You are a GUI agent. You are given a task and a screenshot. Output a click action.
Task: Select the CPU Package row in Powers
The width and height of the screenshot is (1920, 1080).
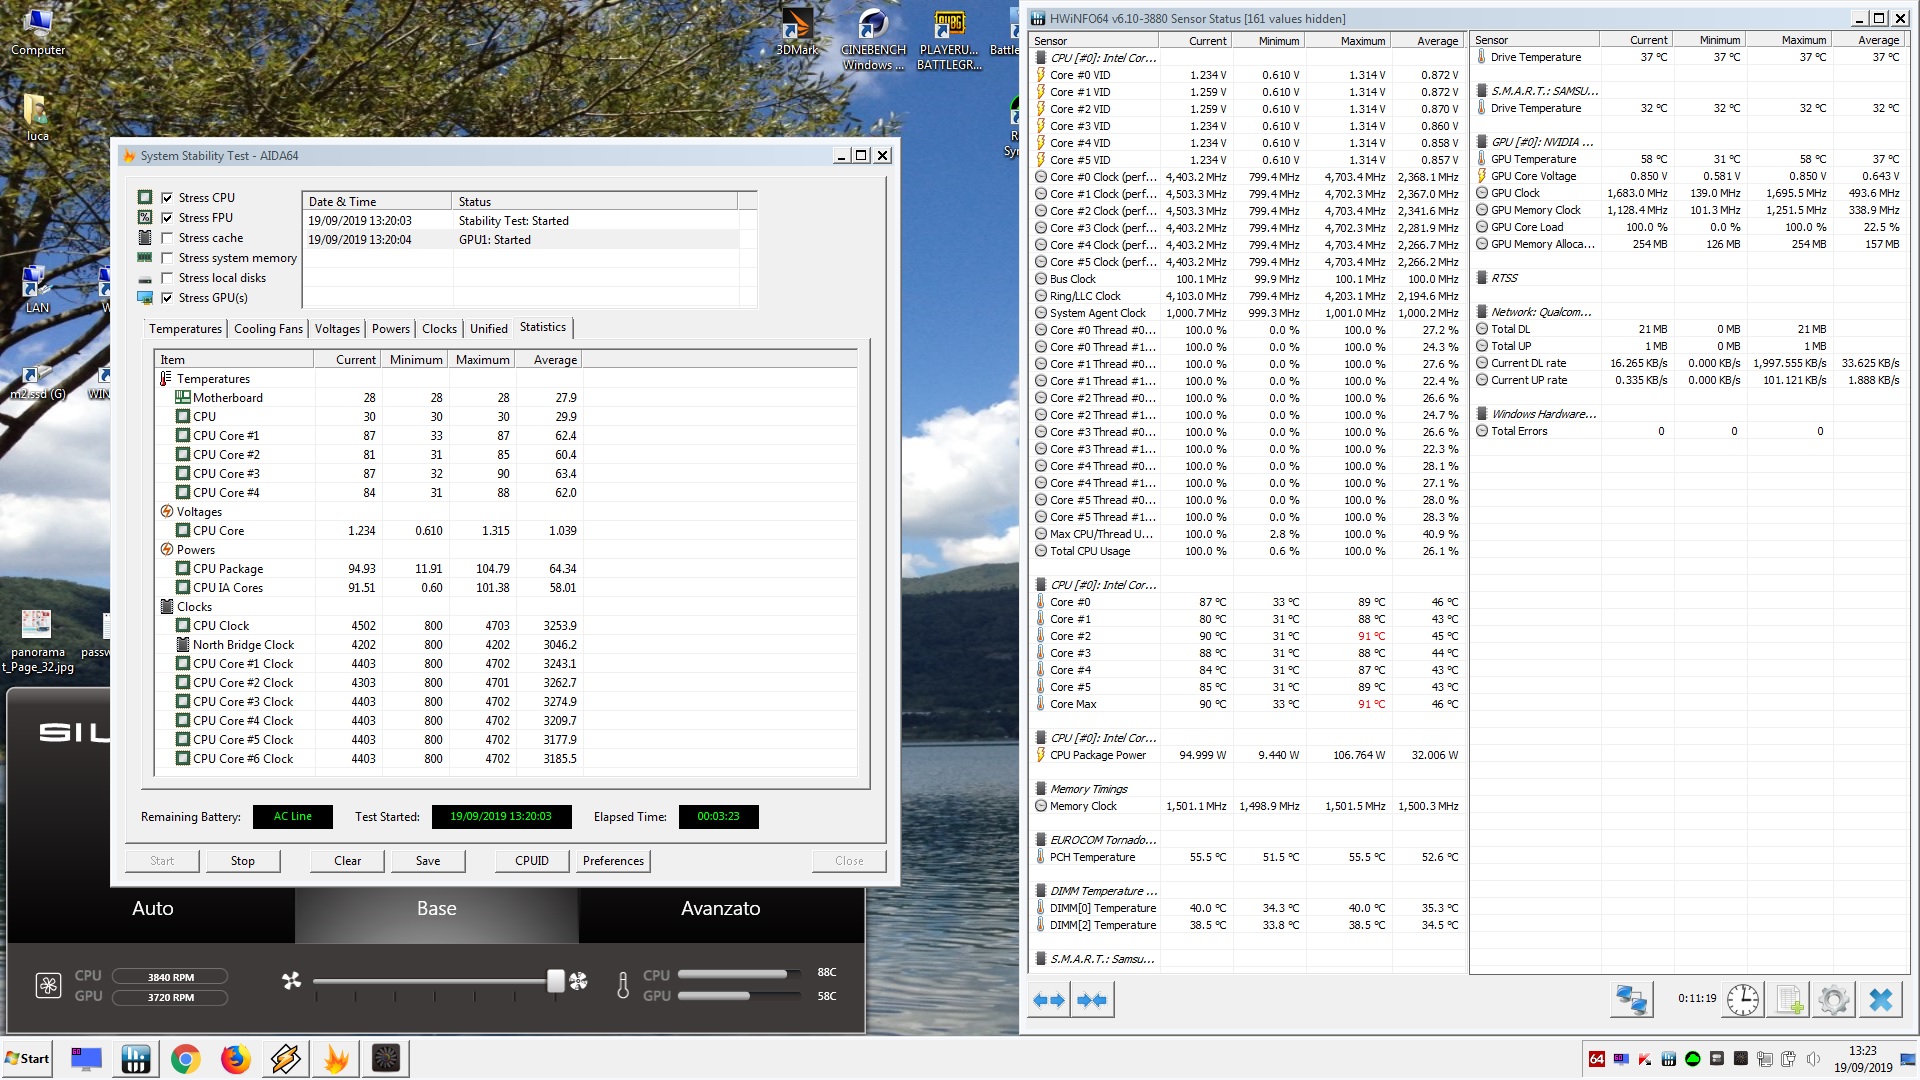(506, 569)
